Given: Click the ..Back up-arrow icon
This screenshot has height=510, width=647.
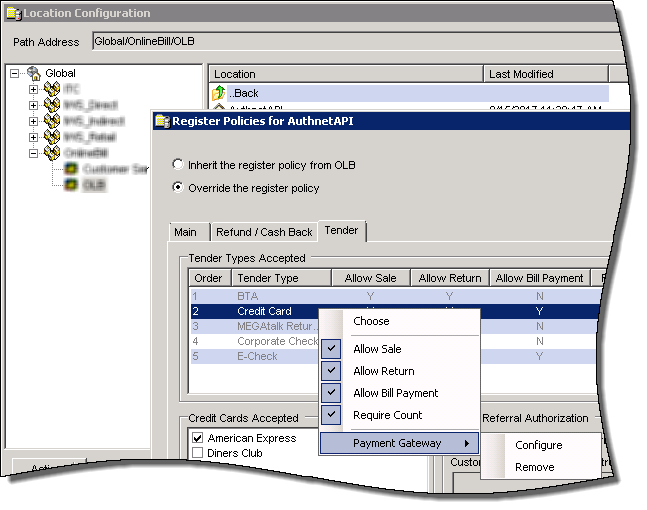Looking at the screenshot, I should click(x=220, y=93).
